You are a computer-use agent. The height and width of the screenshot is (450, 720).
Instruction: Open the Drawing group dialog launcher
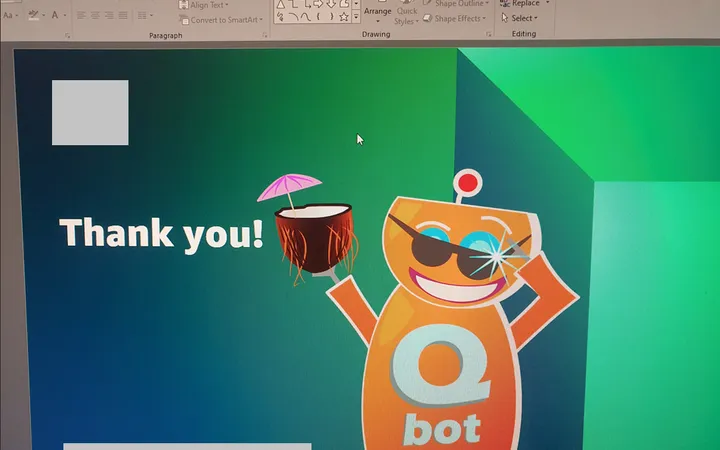(x=488, y=34)
